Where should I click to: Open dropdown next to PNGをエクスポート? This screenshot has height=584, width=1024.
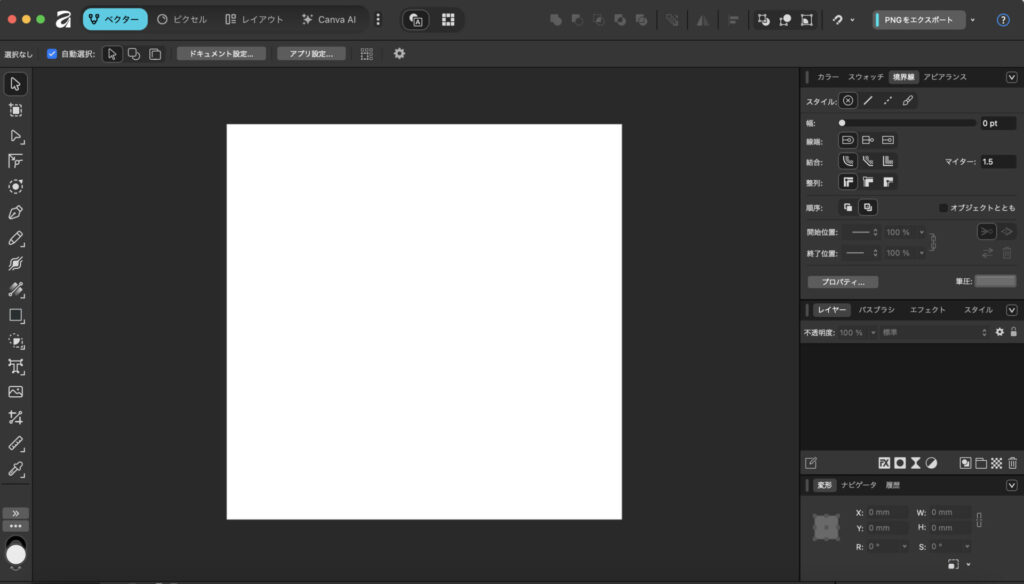point(973,20)
